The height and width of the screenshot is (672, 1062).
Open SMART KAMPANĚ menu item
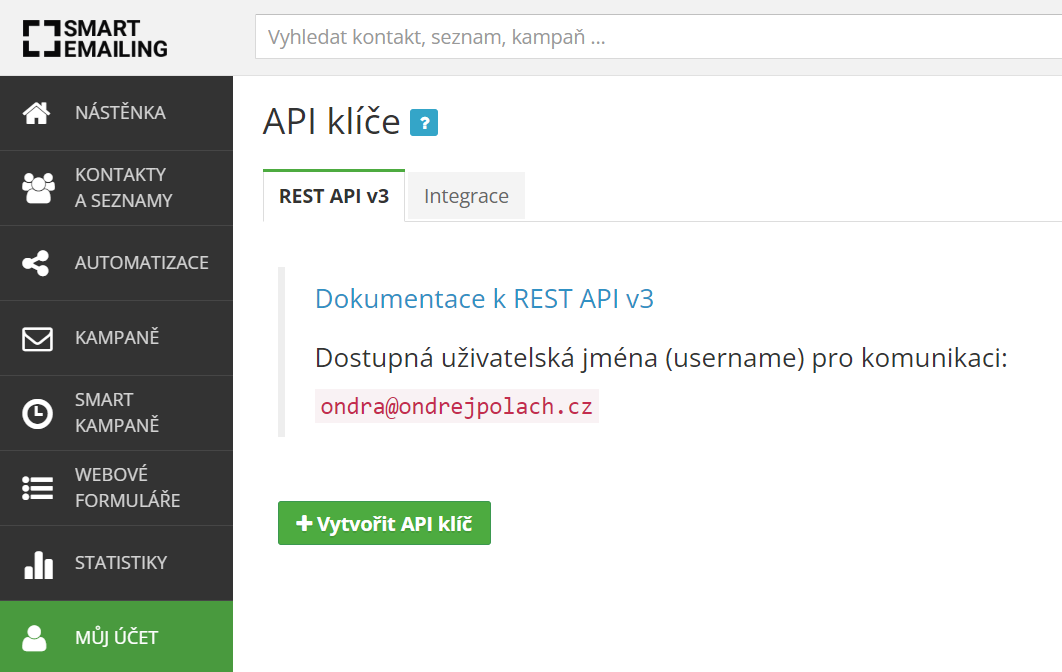(x=116, y=413)
